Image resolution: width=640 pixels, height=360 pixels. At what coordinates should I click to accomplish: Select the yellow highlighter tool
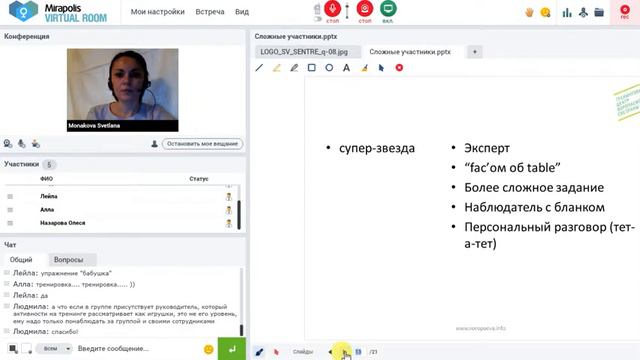pos(277,68)
